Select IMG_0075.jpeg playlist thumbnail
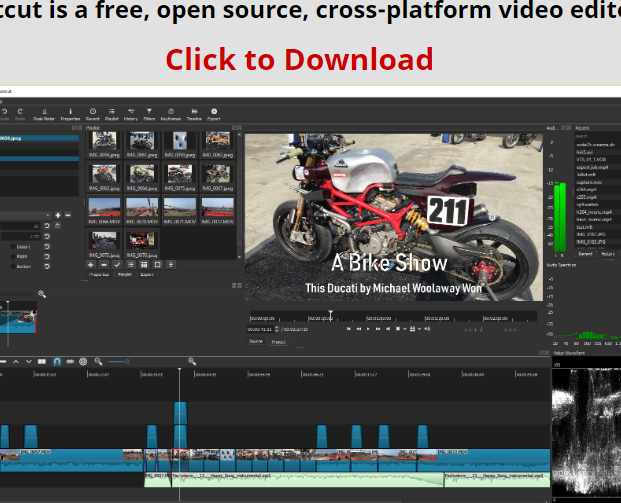 click(x=179, y=176)
